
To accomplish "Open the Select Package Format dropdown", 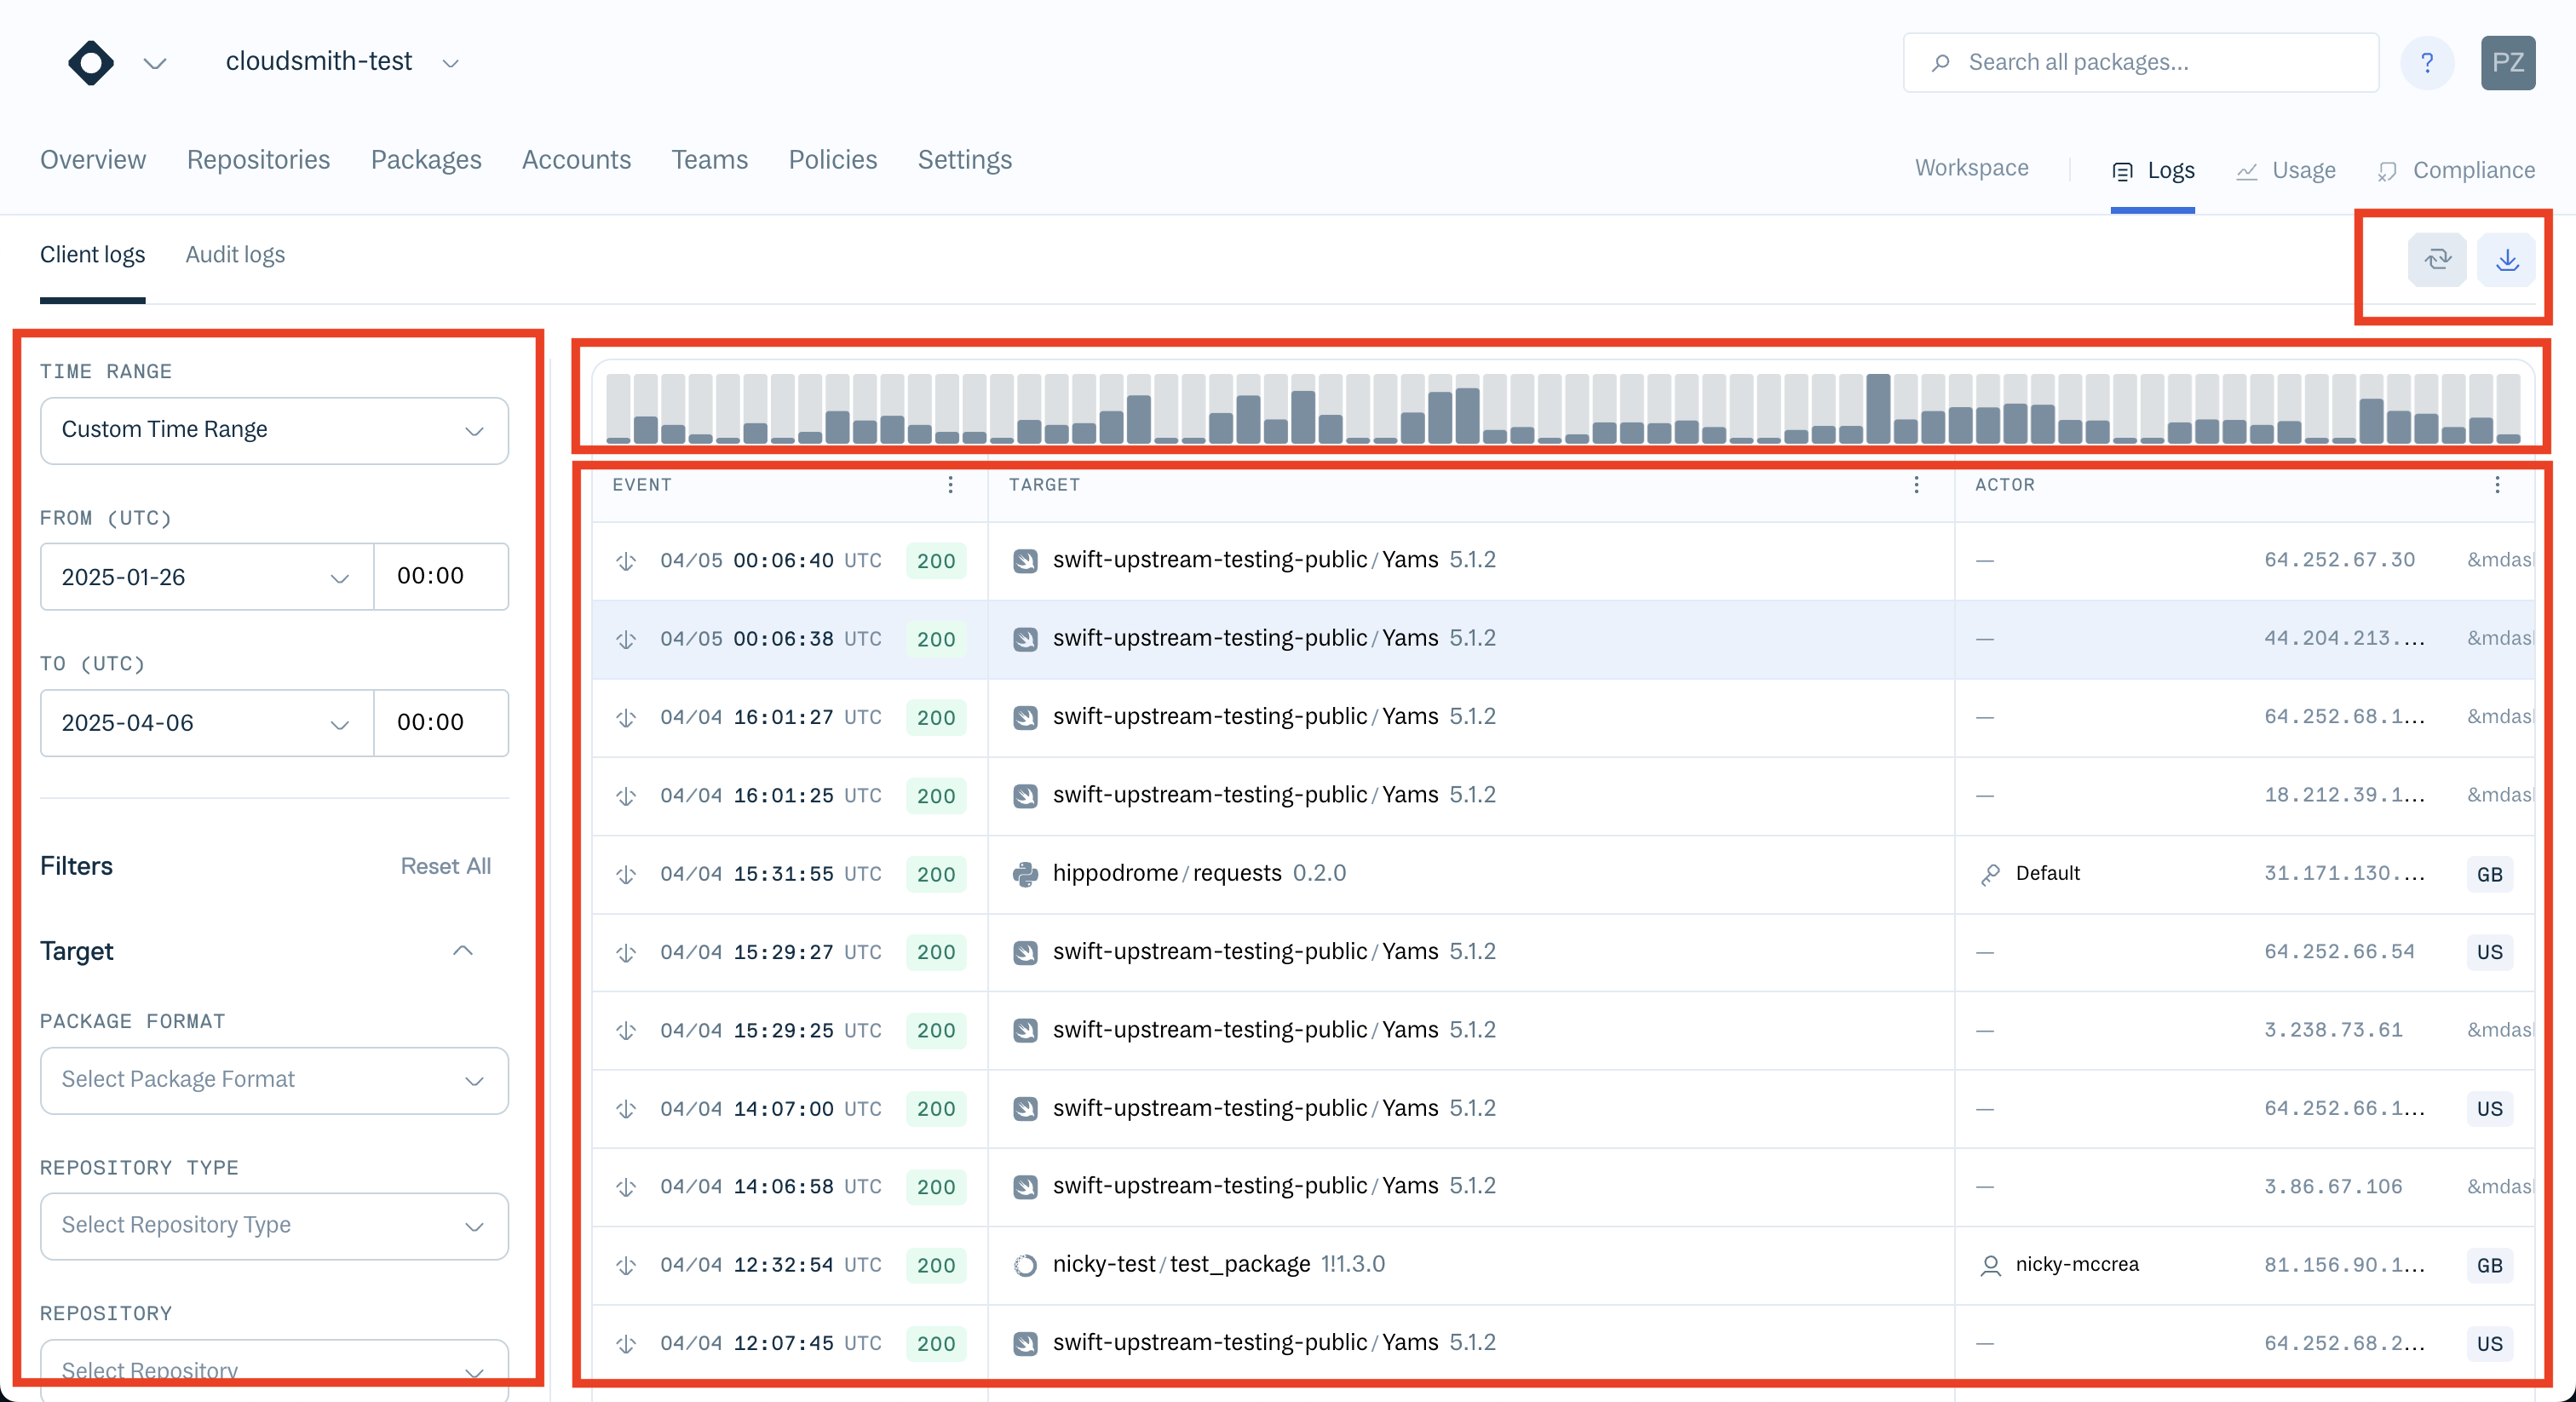I will coord(274,1080).
